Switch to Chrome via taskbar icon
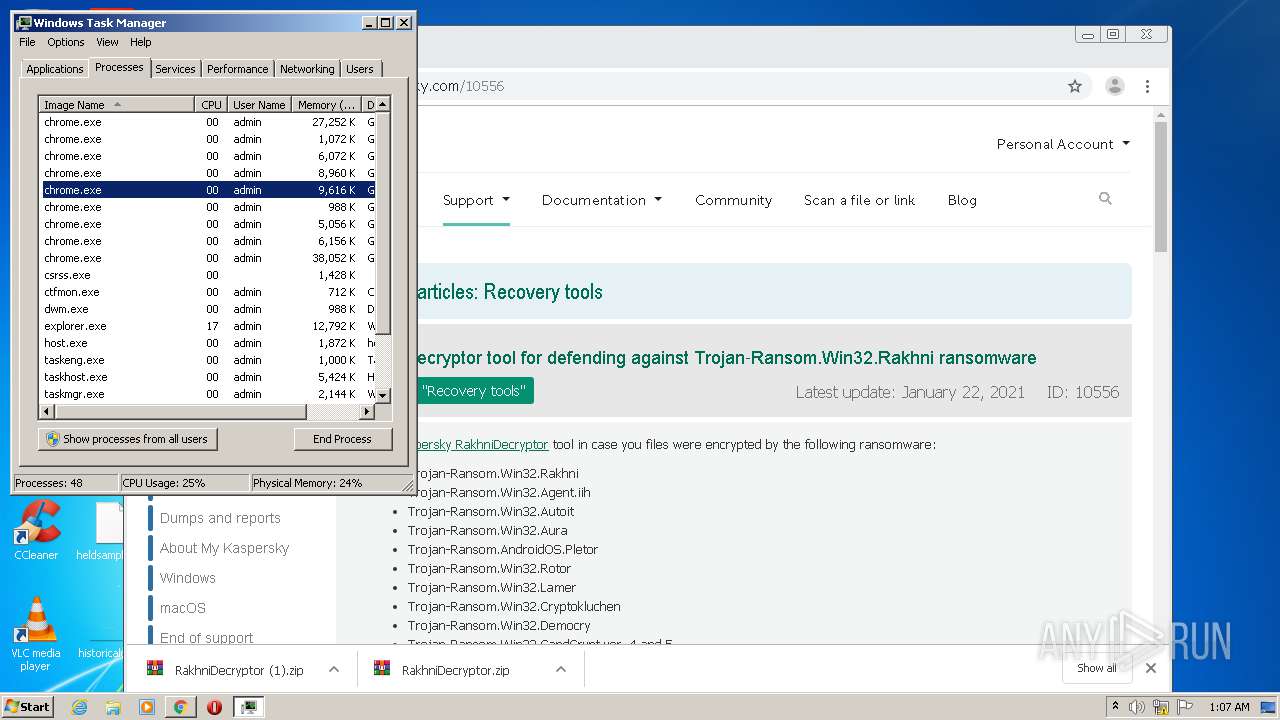 181,707
